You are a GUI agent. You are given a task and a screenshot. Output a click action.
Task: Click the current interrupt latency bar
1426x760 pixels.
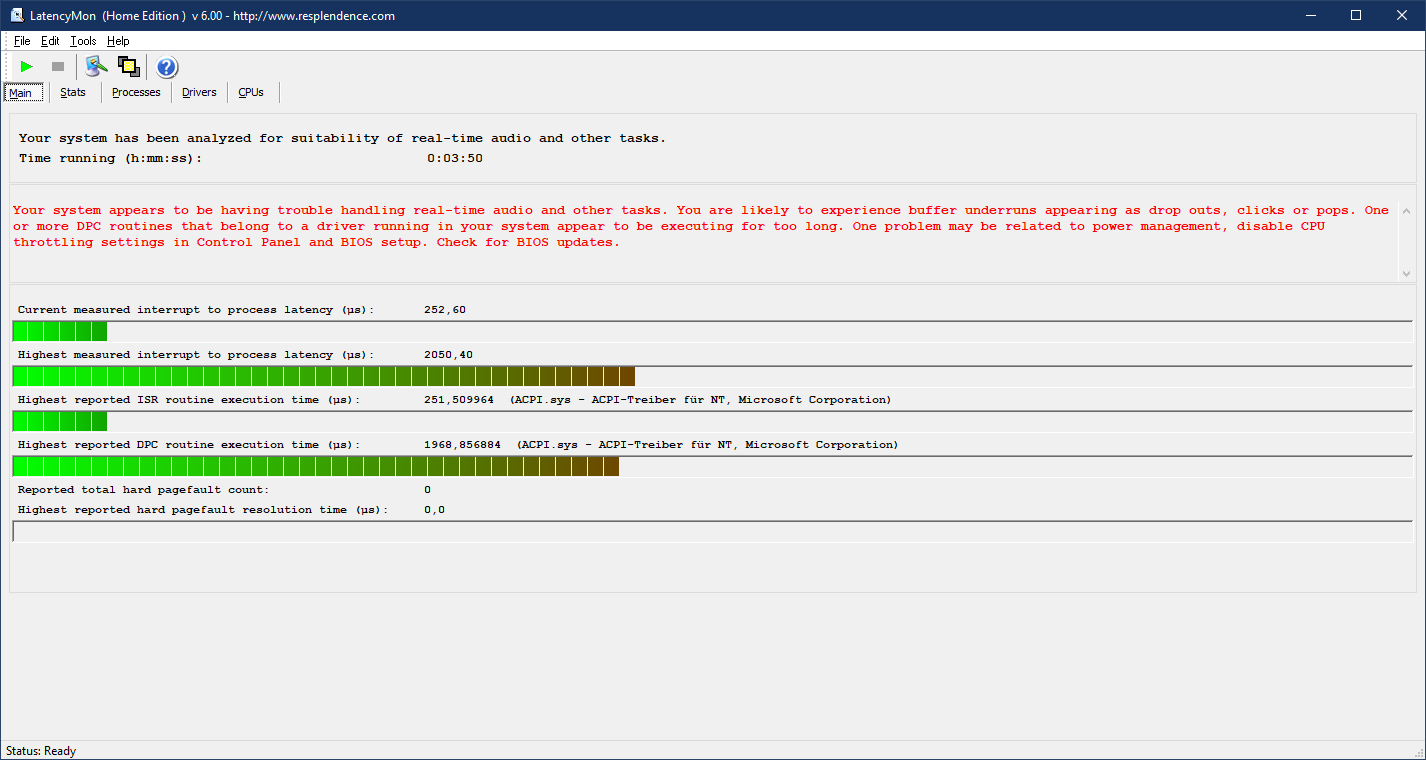tap(713, 331)
